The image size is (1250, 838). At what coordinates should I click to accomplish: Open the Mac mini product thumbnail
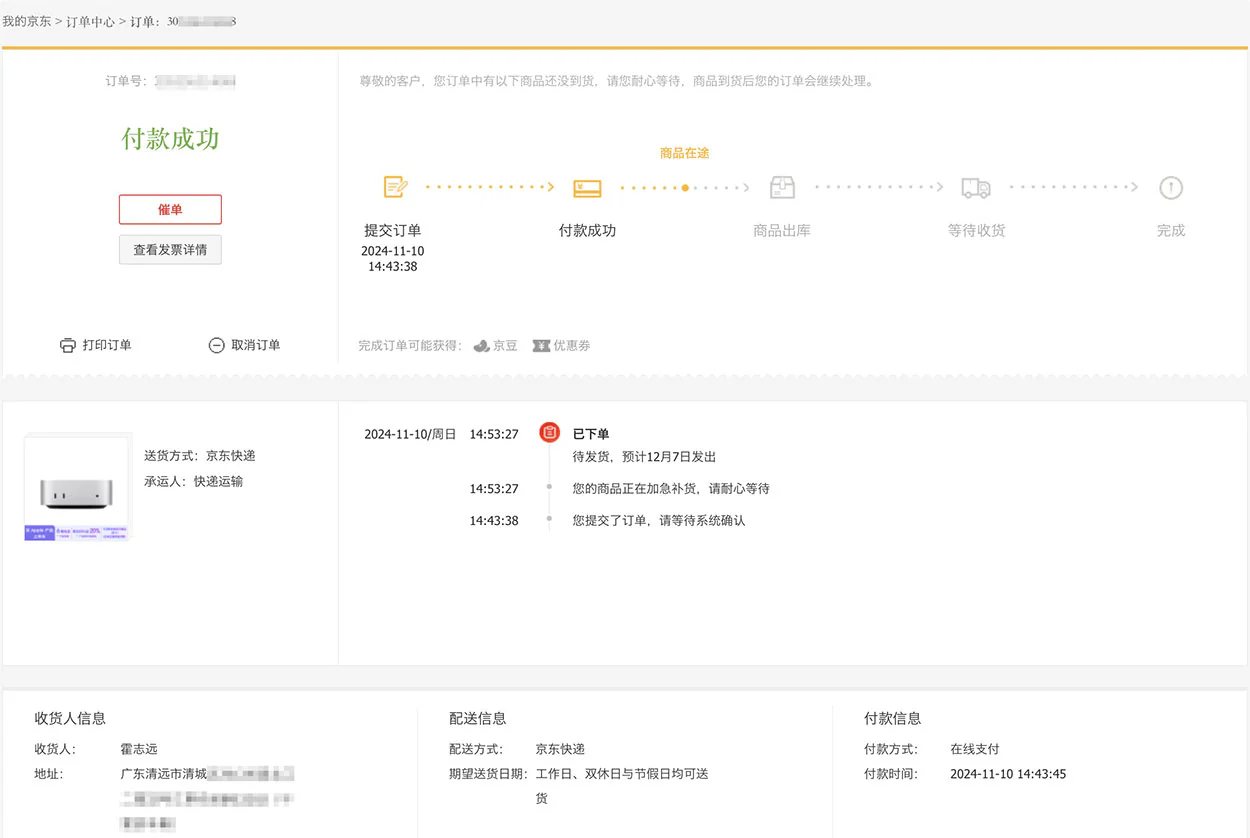tap(77, 488)
